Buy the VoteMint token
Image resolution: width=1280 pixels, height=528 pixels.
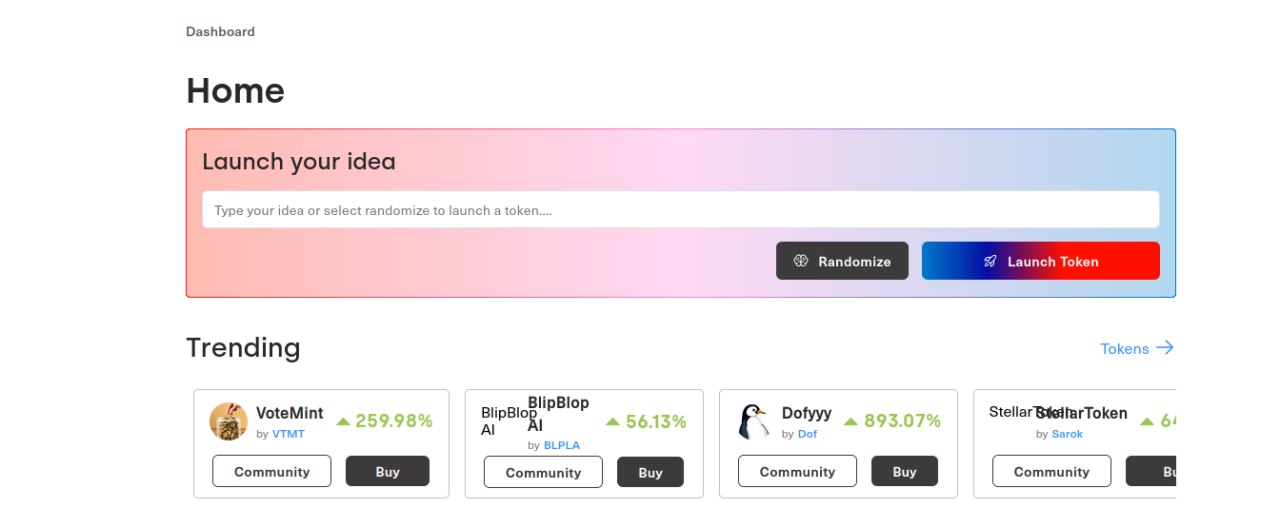coord(387,472)
